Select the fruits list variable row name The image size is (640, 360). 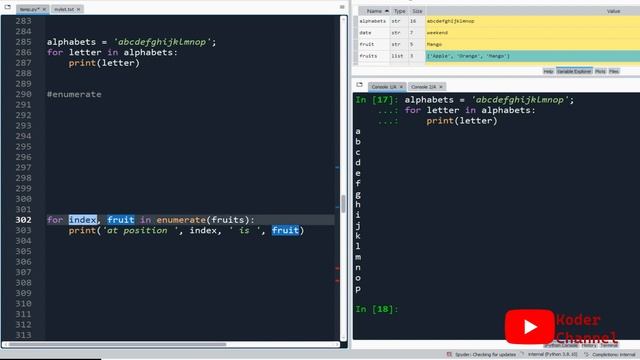click(x=368, y=56)
